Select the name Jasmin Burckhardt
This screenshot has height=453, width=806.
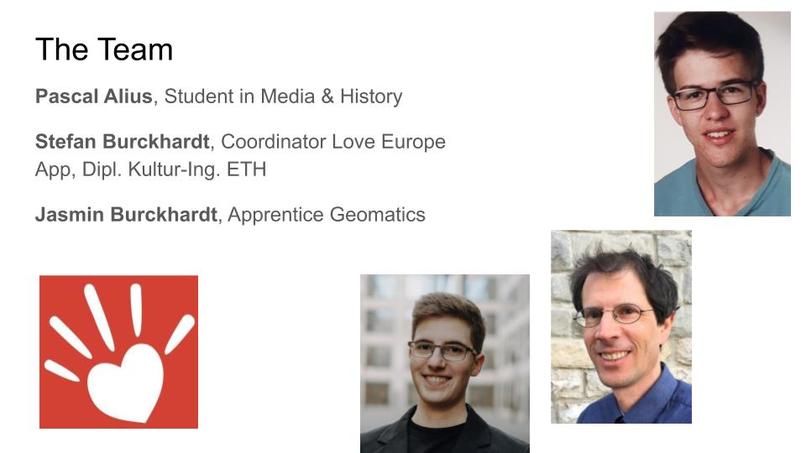click(126, 214)
